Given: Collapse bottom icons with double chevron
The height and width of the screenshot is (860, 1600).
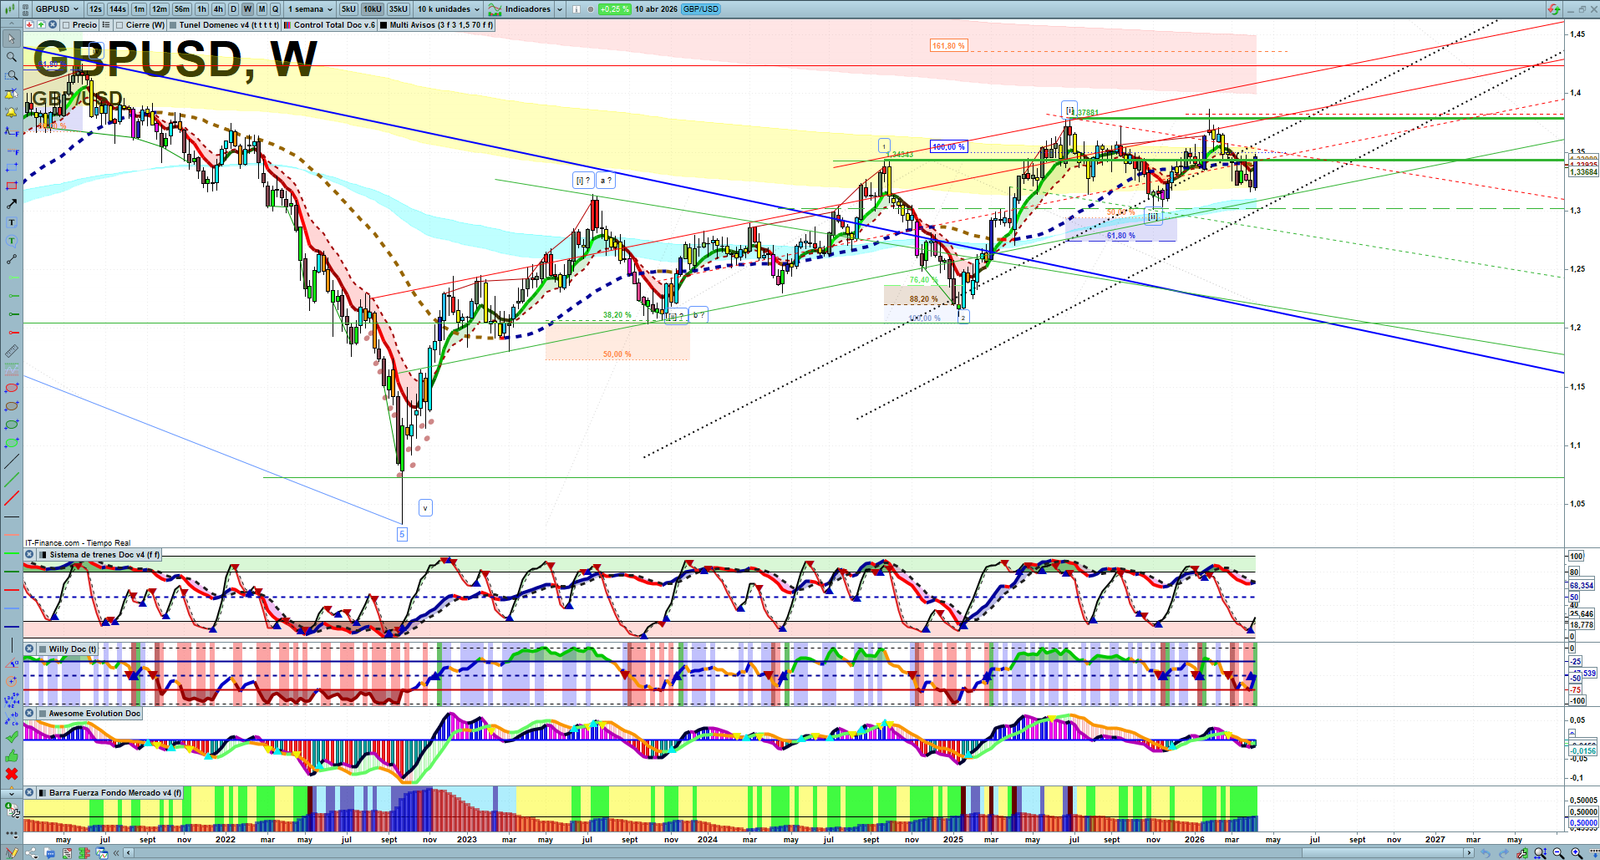Looking at the screenshot, I should coord(116,852).
